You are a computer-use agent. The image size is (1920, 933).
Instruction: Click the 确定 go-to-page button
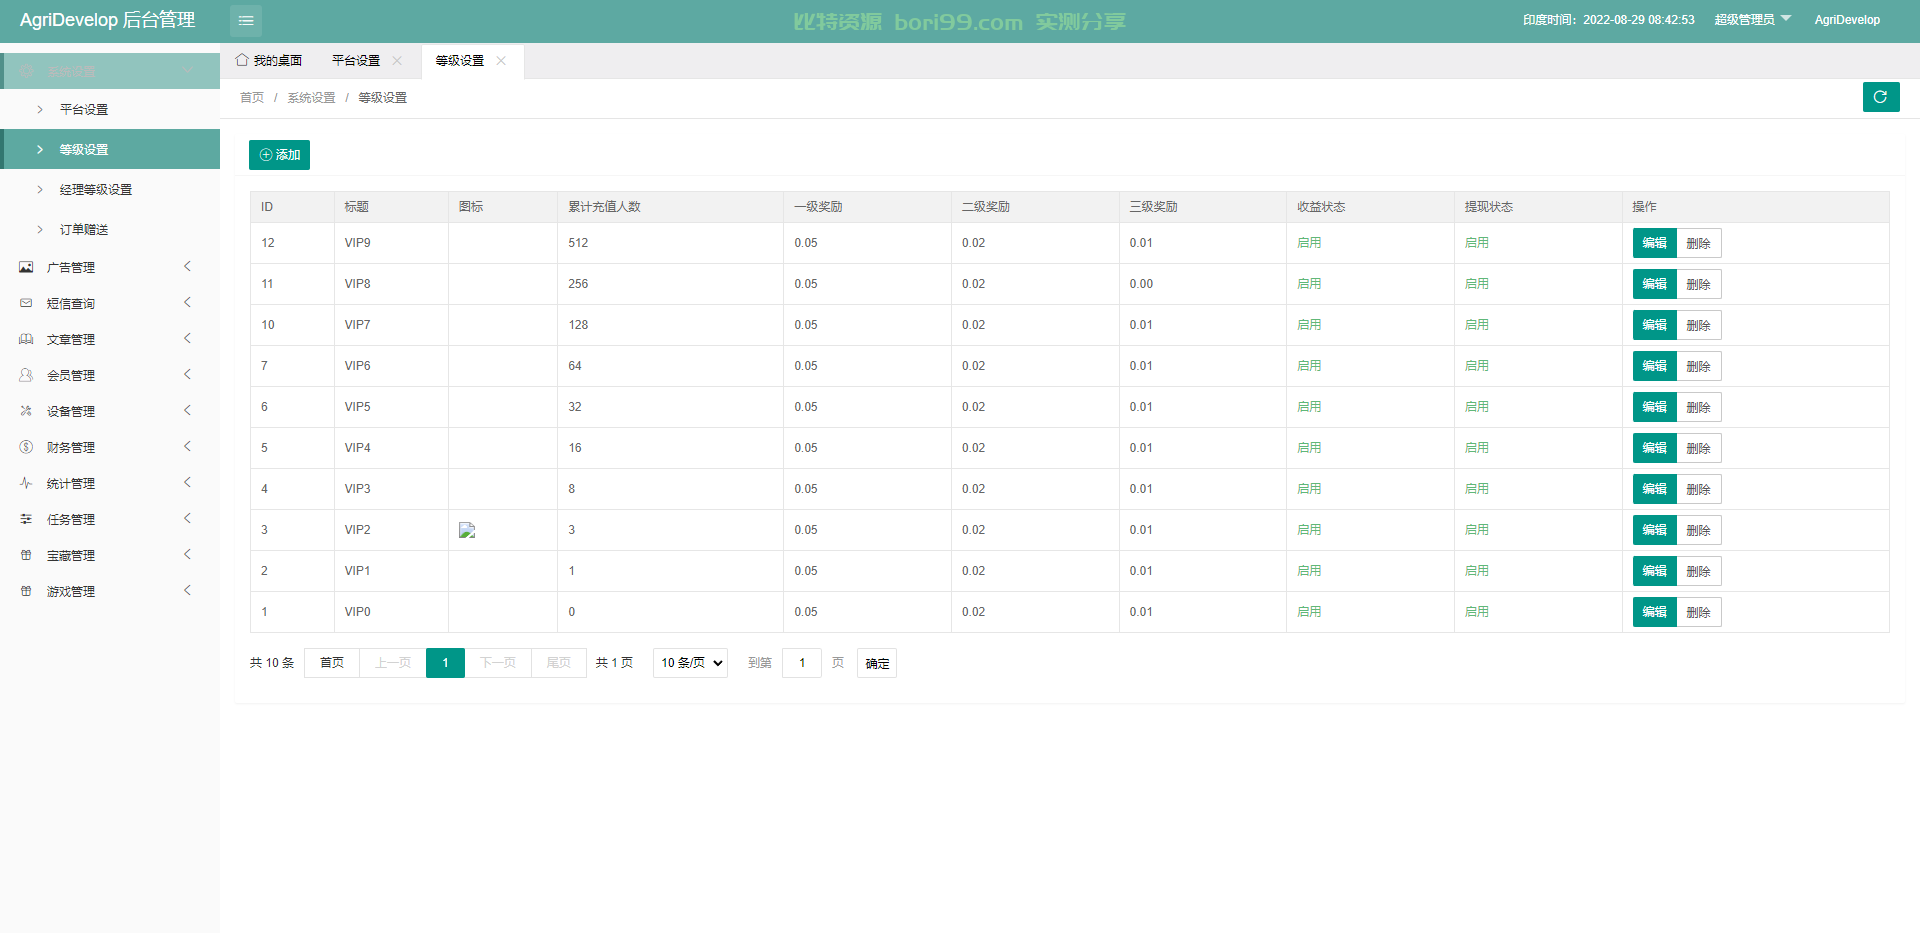pos(877,663)
